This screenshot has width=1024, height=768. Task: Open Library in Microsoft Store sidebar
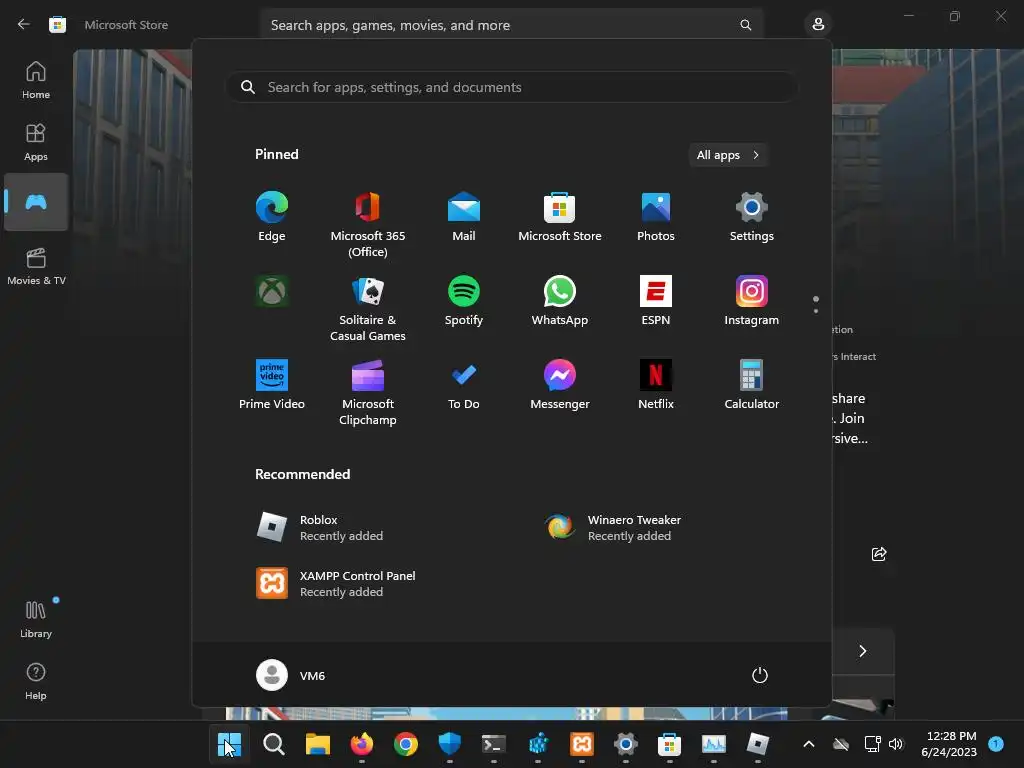tap(36, 619)
